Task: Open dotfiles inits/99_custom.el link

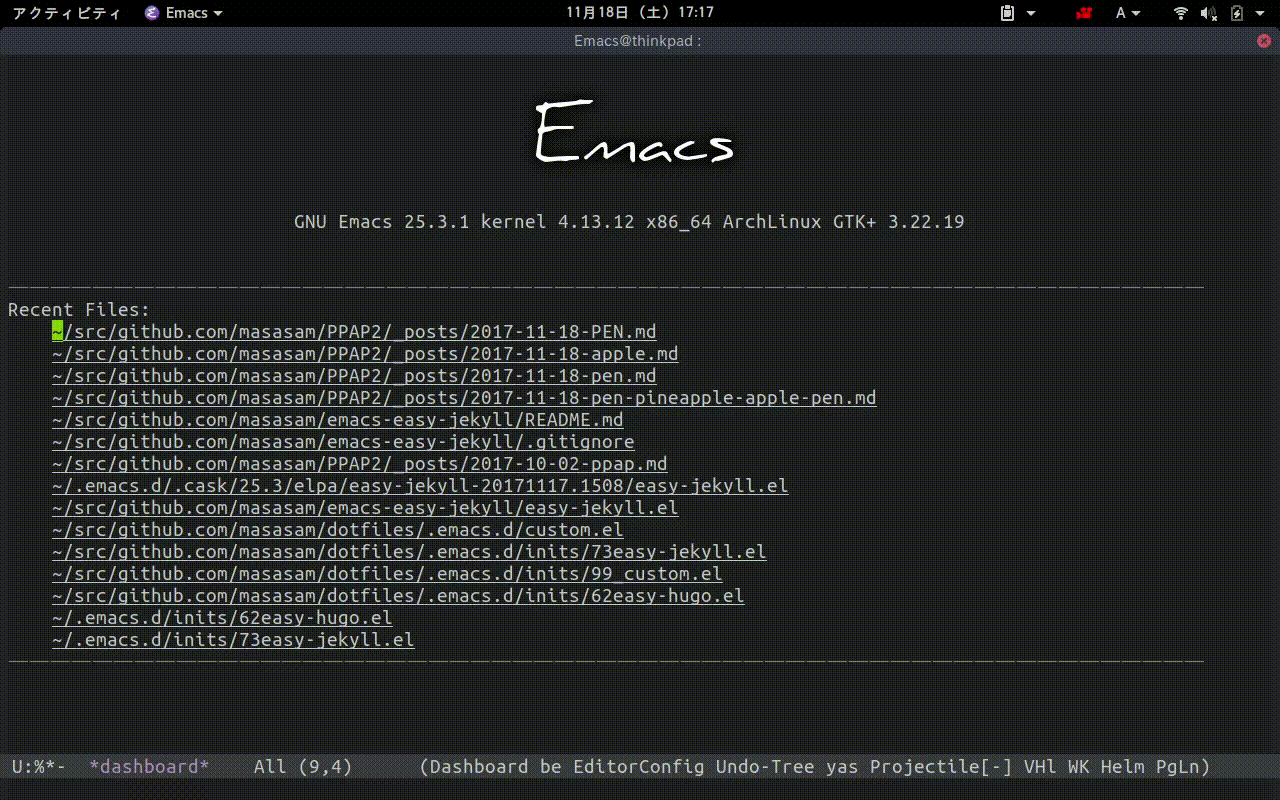Action: pos(387,574)
